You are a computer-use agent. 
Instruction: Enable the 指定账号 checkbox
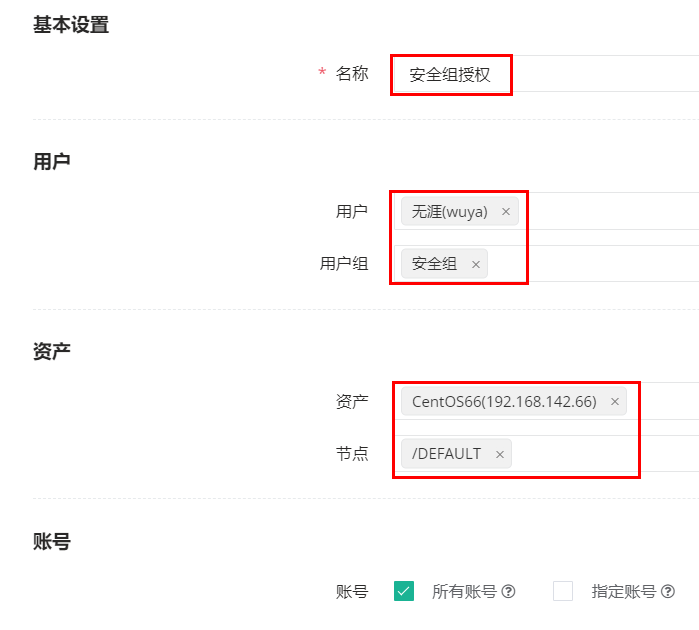[563, 591]
